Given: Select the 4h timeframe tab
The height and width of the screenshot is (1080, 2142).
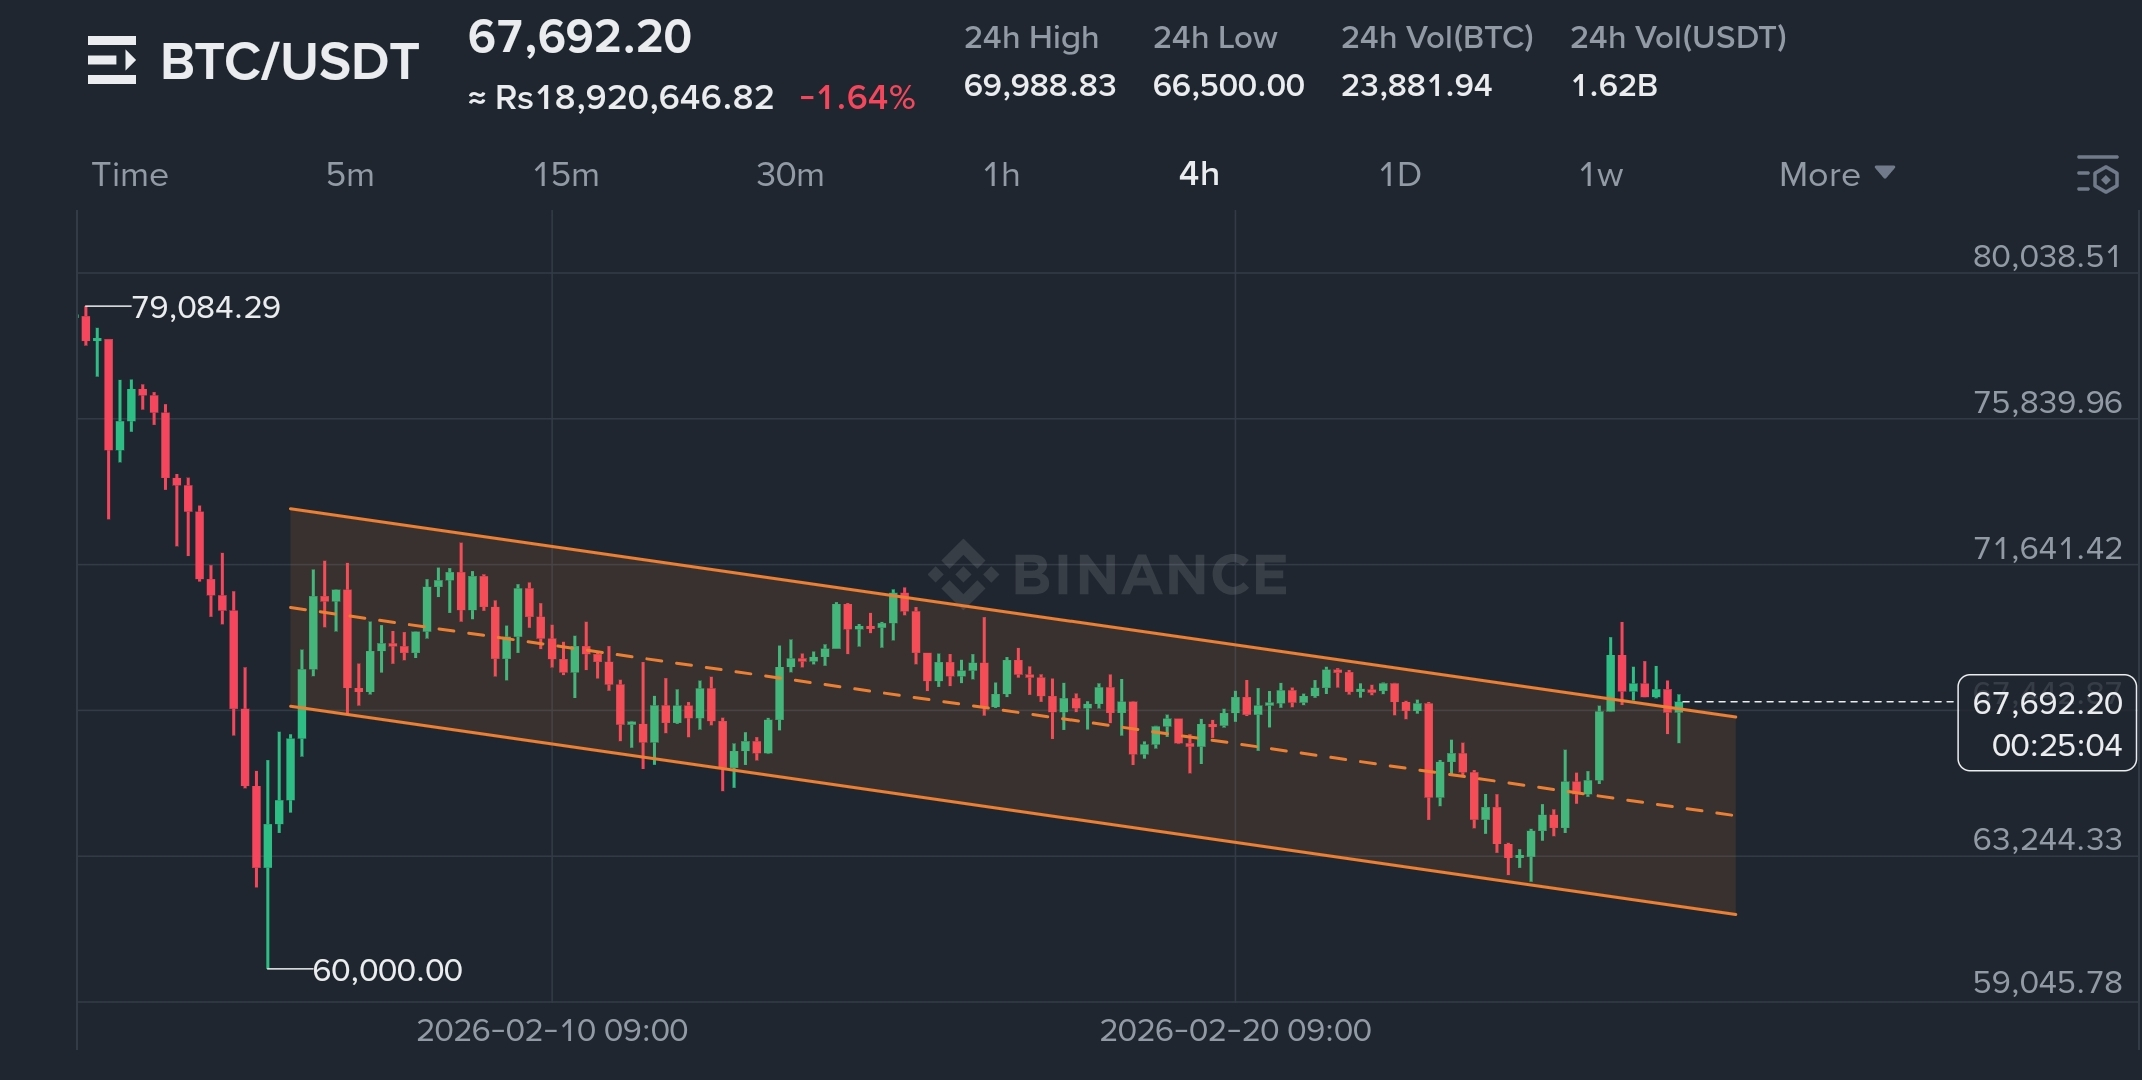Looking at the screenshot, I should [1199, 175].
